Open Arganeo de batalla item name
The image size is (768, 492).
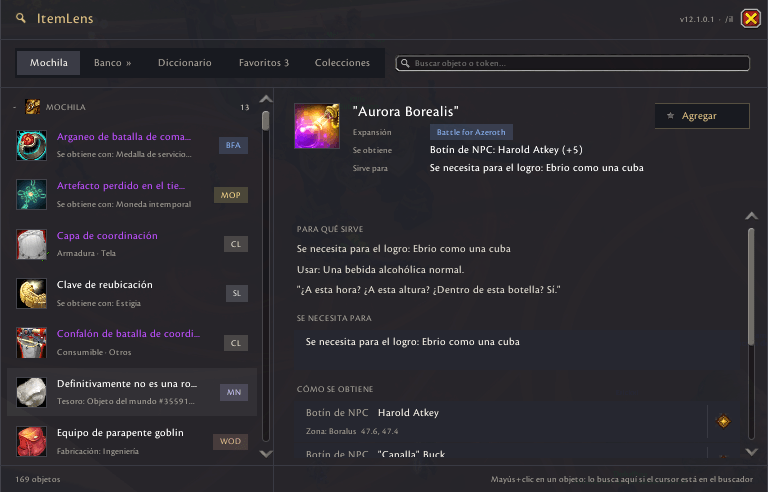click(x=124, y=137)
